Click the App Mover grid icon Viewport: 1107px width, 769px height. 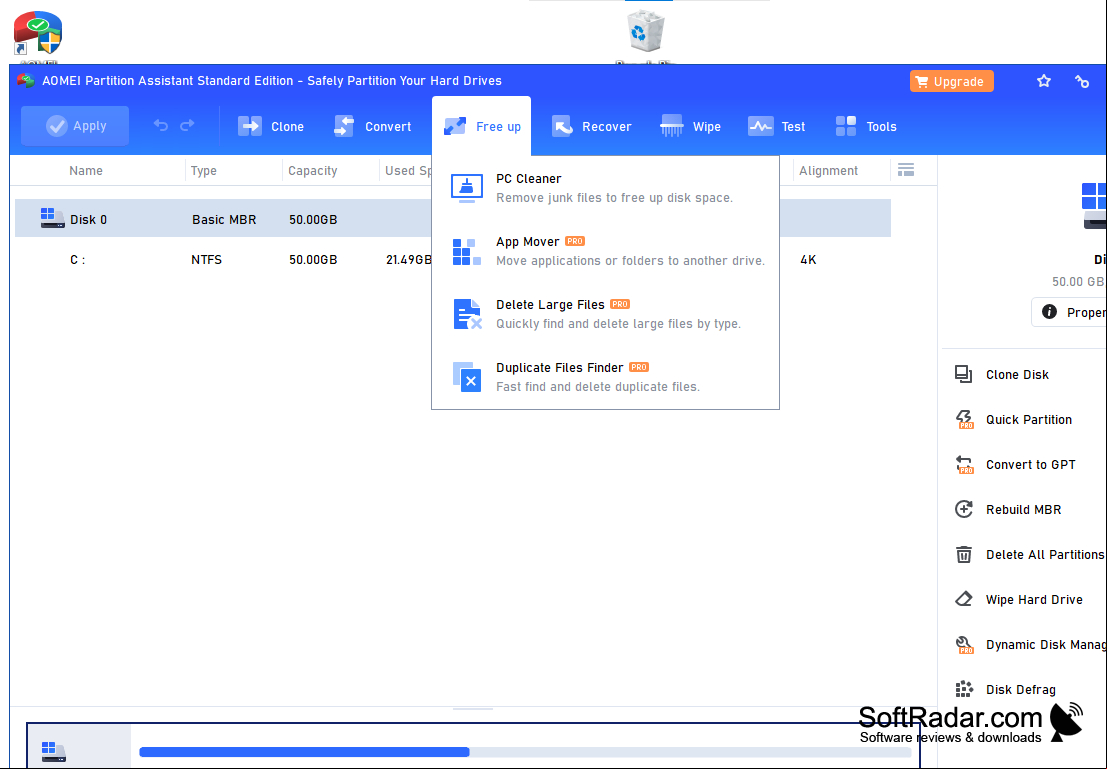[x=467, y=251]
